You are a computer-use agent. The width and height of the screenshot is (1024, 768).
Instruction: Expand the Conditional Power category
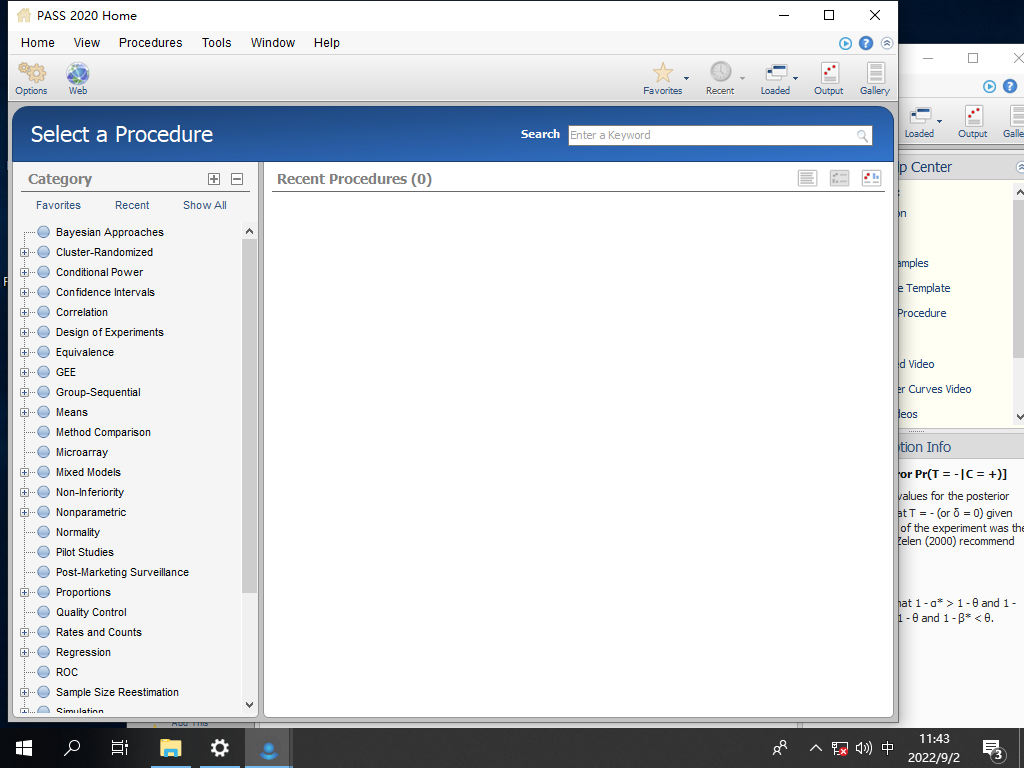[24, 272]
